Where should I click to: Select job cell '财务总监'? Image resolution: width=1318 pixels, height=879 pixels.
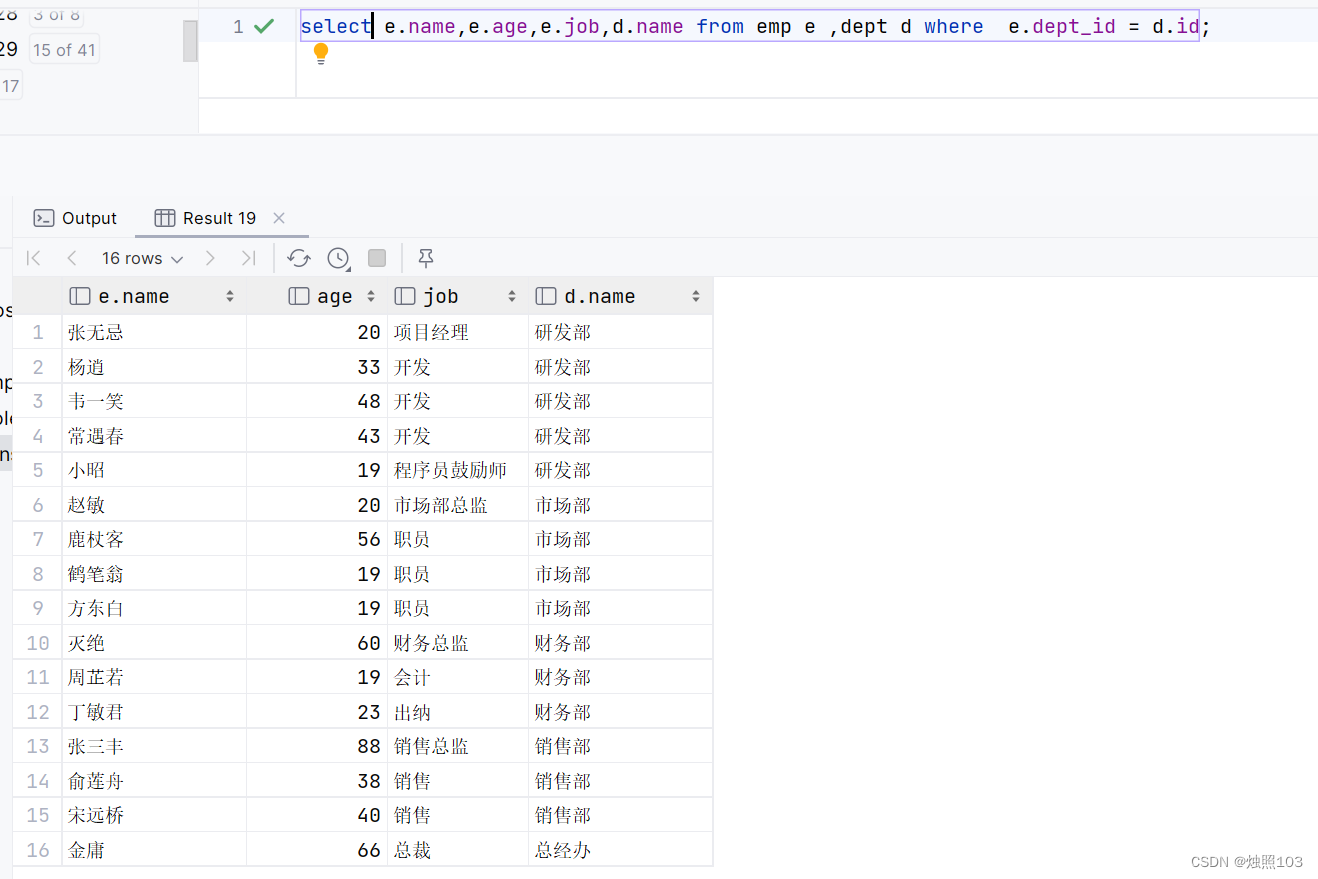(458, 643)
